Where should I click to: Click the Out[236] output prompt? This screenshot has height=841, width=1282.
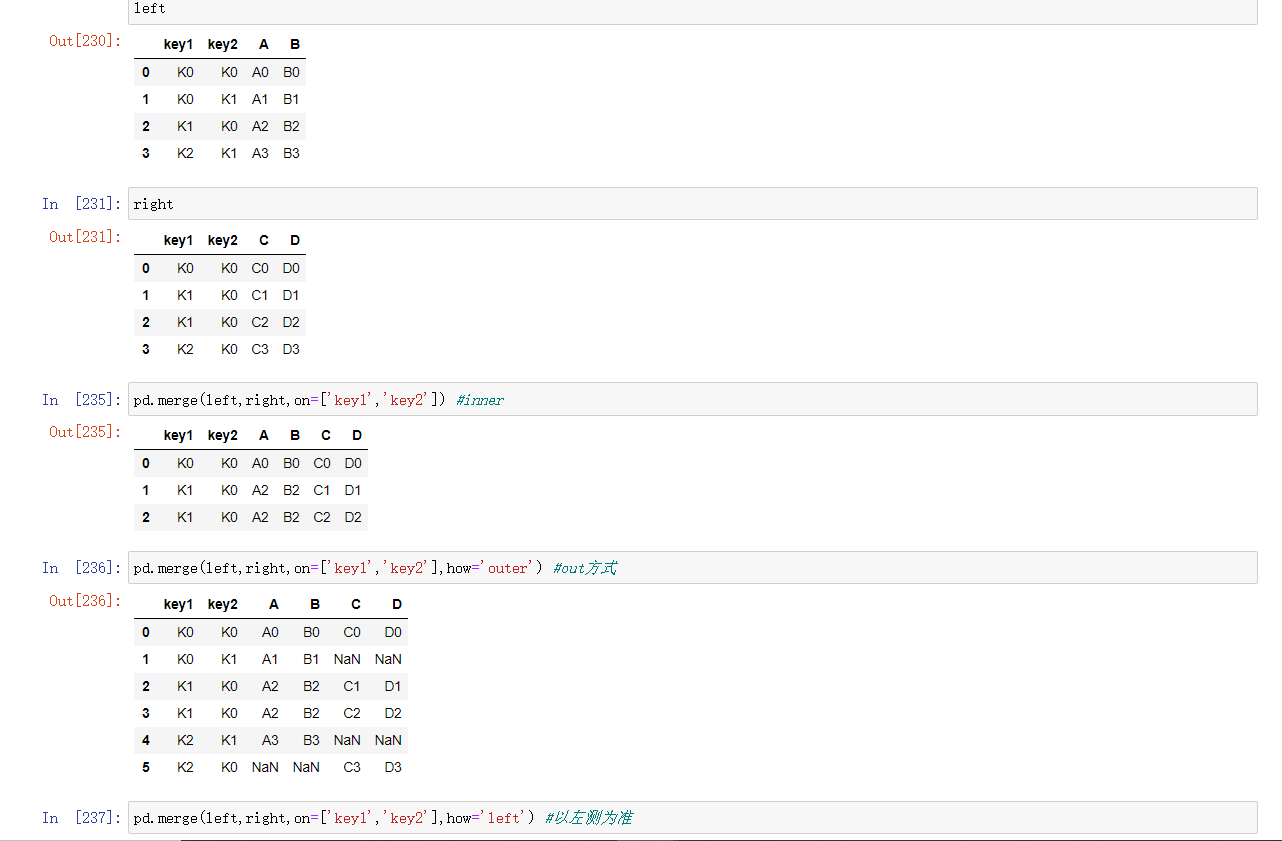tap(85, 601)
